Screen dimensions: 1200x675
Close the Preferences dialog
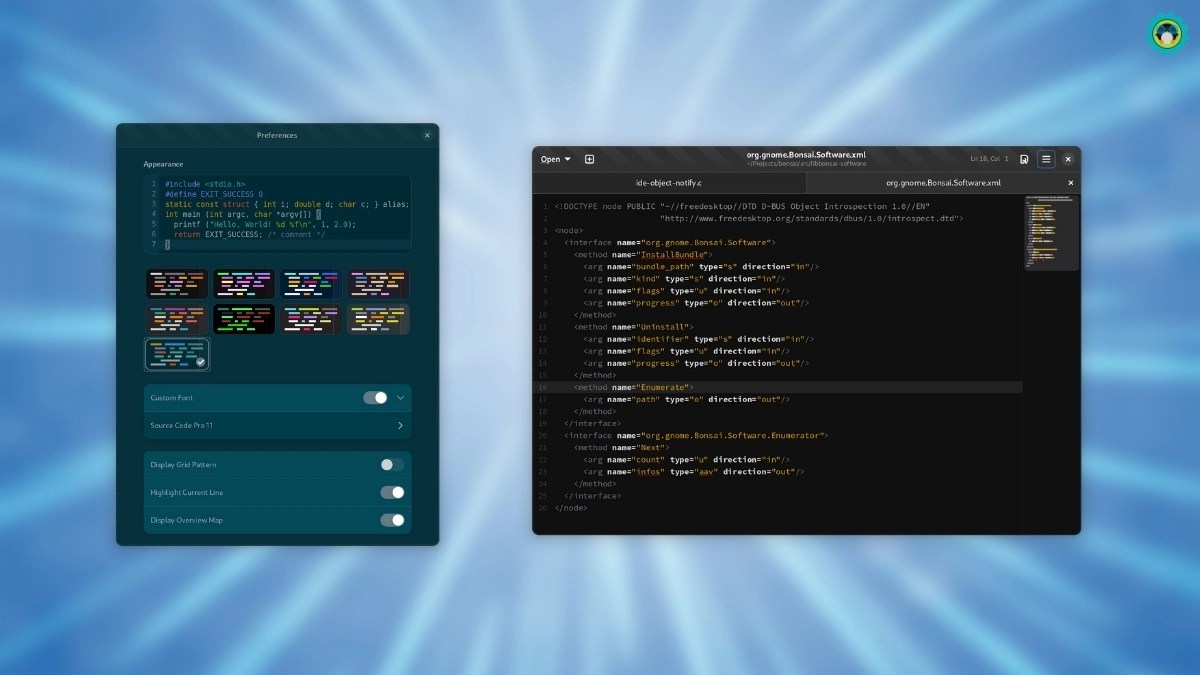(427, 135)
